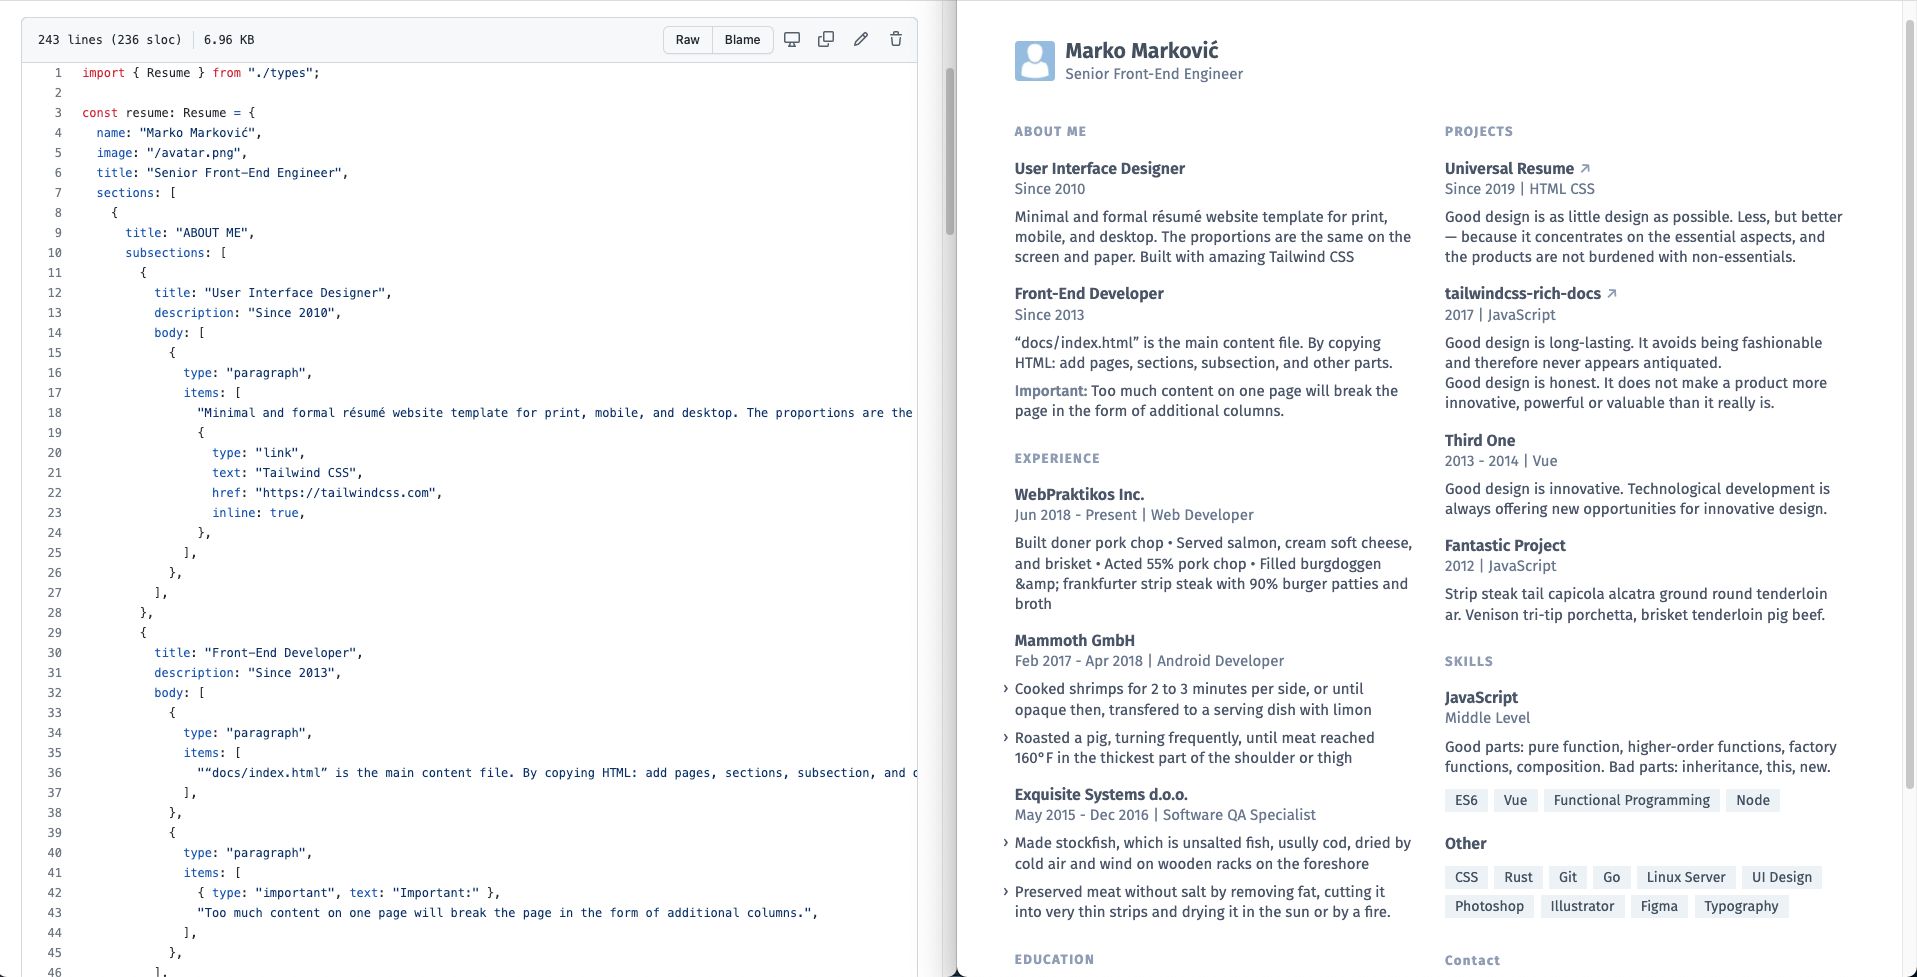Click line number 20 in the code

click(x=56, y=452)
